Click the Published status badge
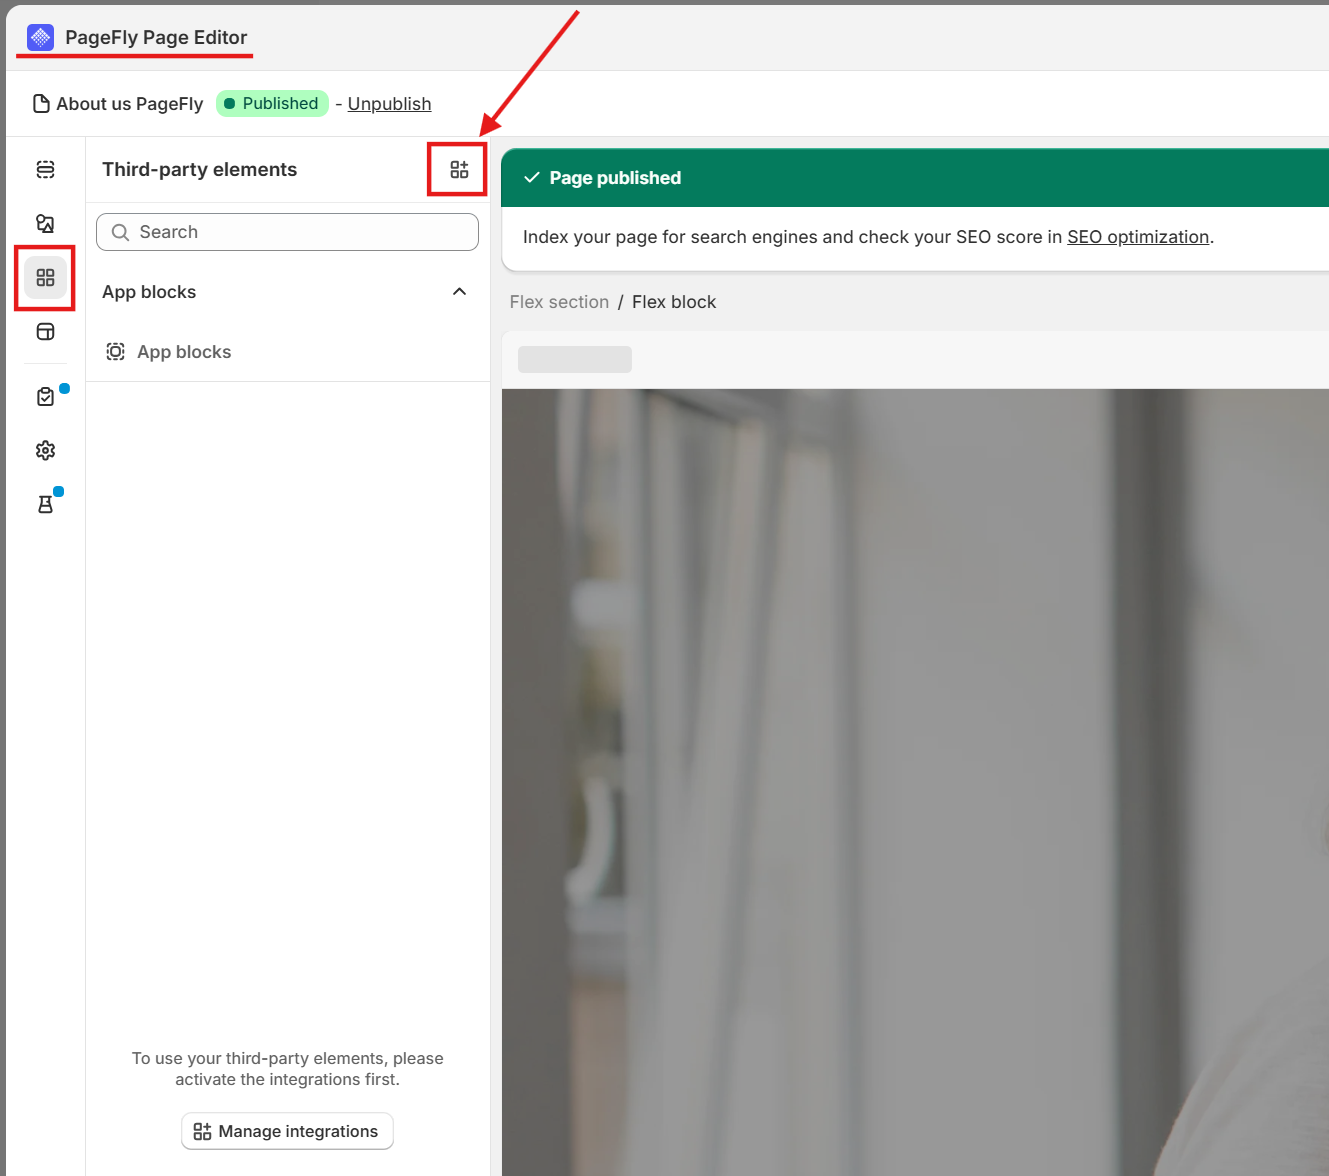Viewport: 1329px width, 1176px height. tap(272, 103)
